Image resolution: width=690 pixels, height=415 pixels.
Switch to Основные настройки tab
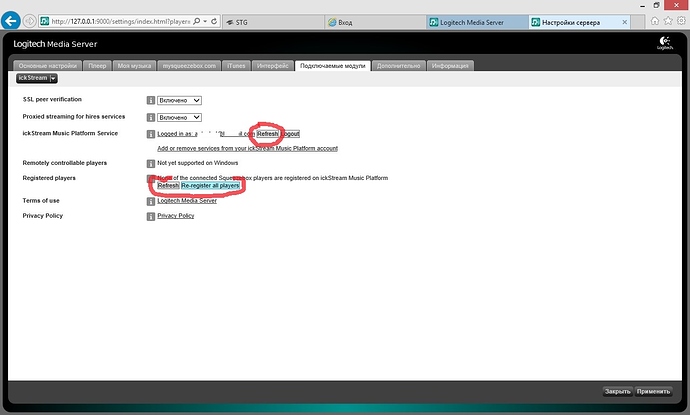48,66
